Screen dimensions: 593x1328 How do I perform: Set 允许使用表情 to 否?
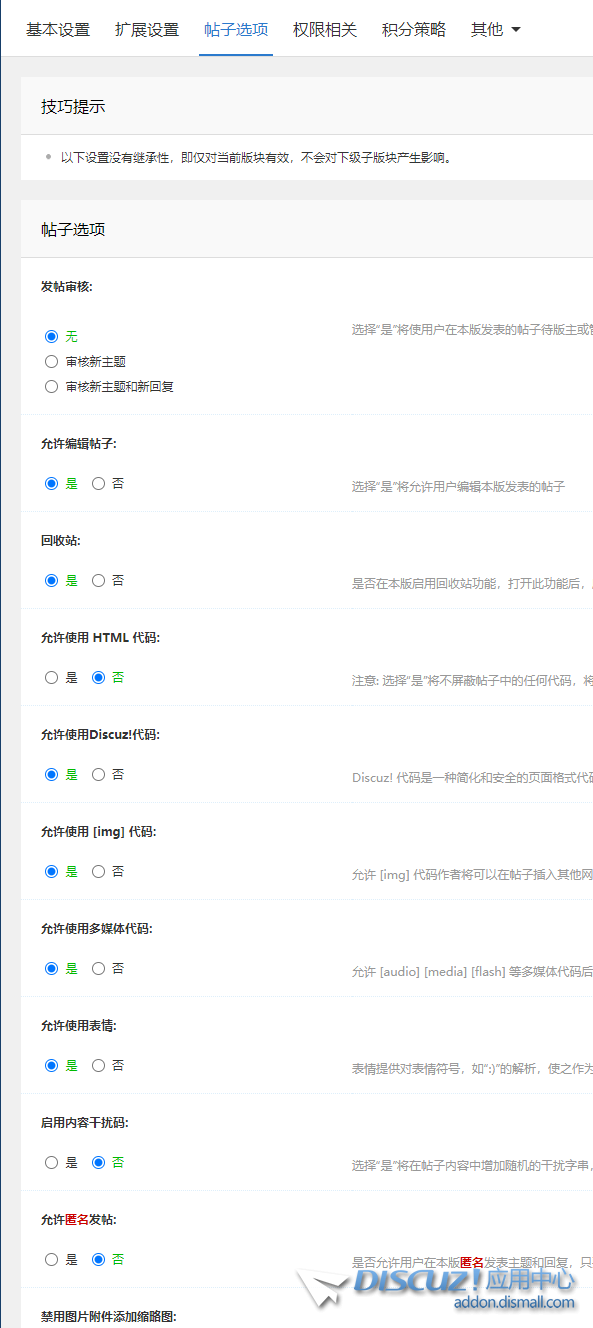click(x=98, y=1066)
